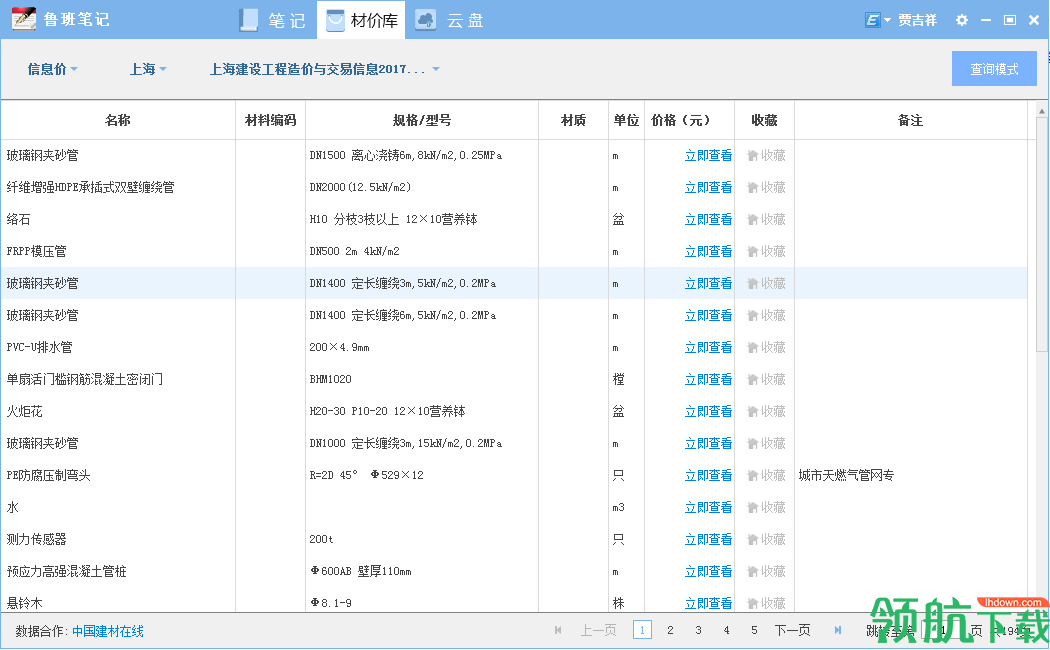
Task: Click the user account E icon
Action: click(x=872, y=20)
